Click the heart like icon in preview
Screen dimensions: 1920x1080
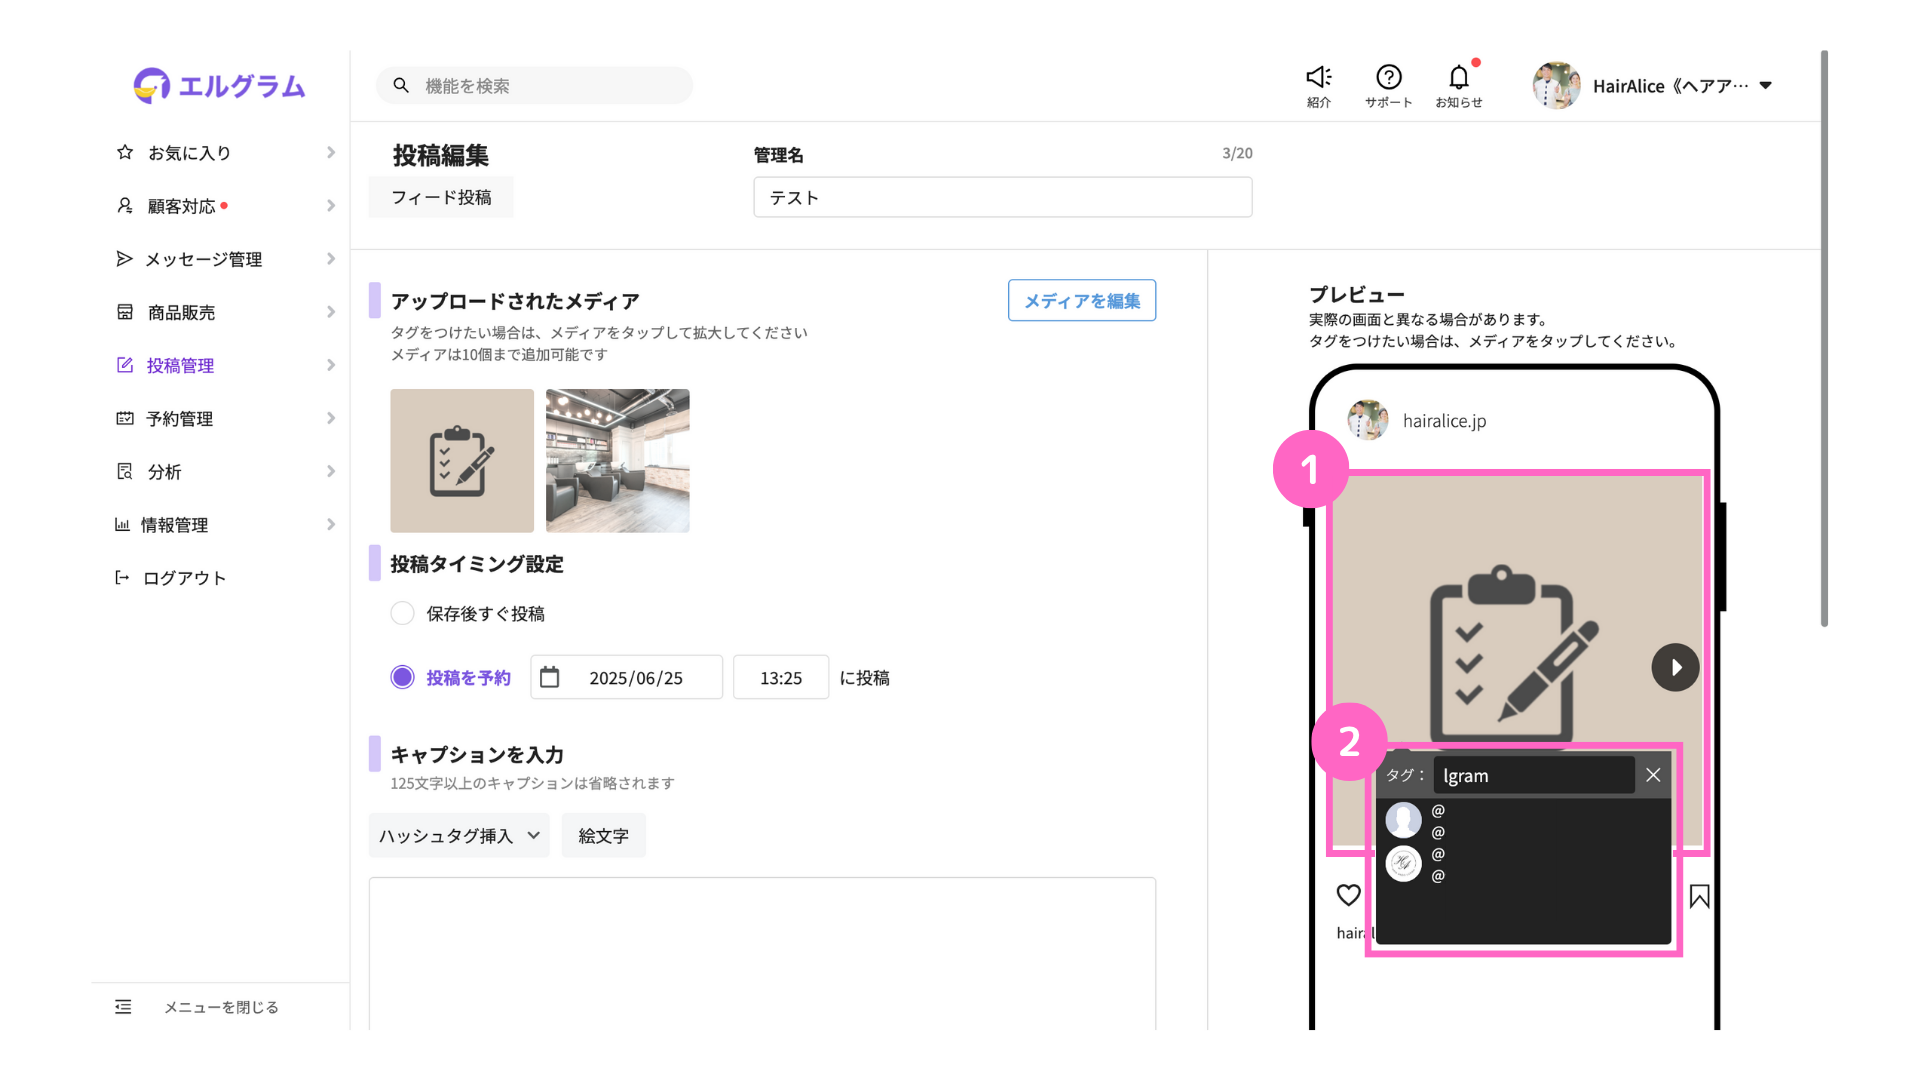click(1349, 895)
